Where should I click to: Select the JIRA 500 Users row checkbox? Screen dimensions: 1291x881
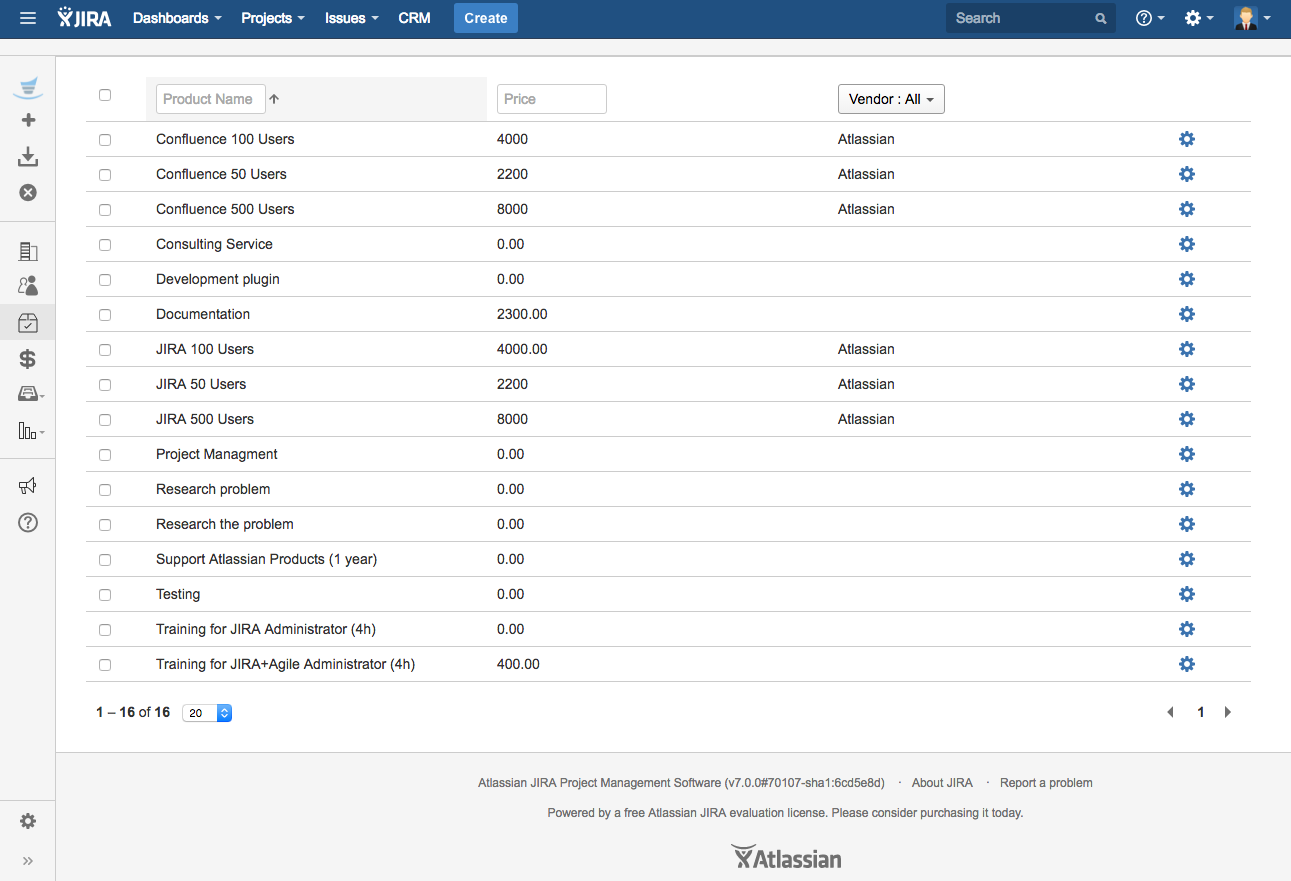pos(105,420)
